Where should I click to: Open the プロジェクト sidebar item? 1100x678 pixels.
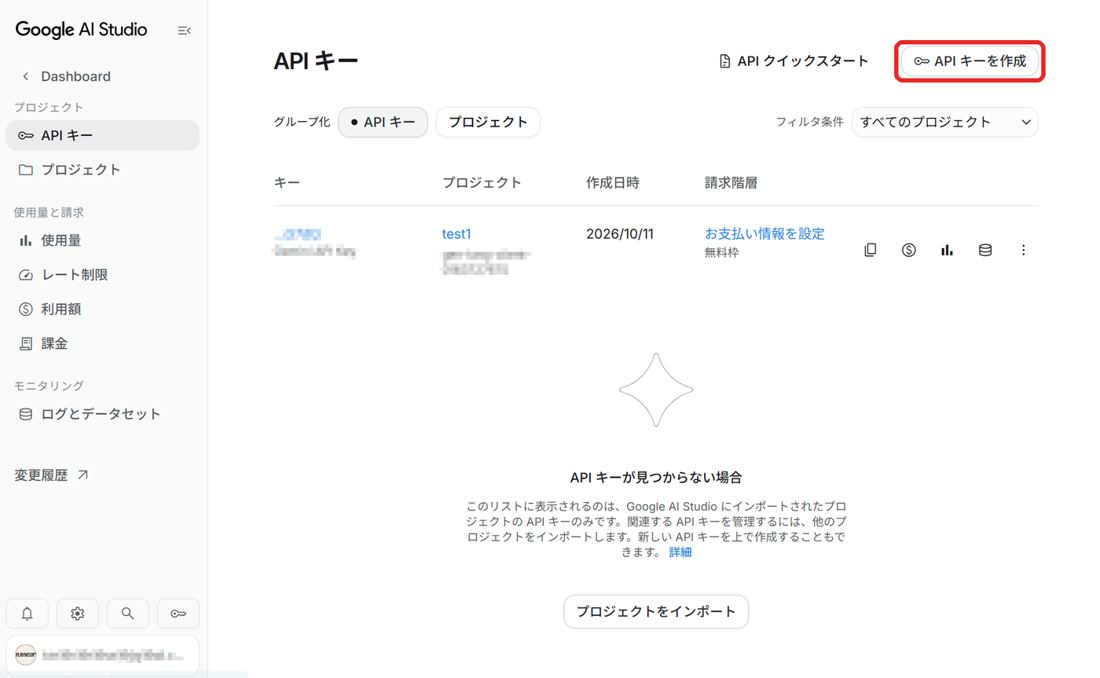(x=102, y=169)
